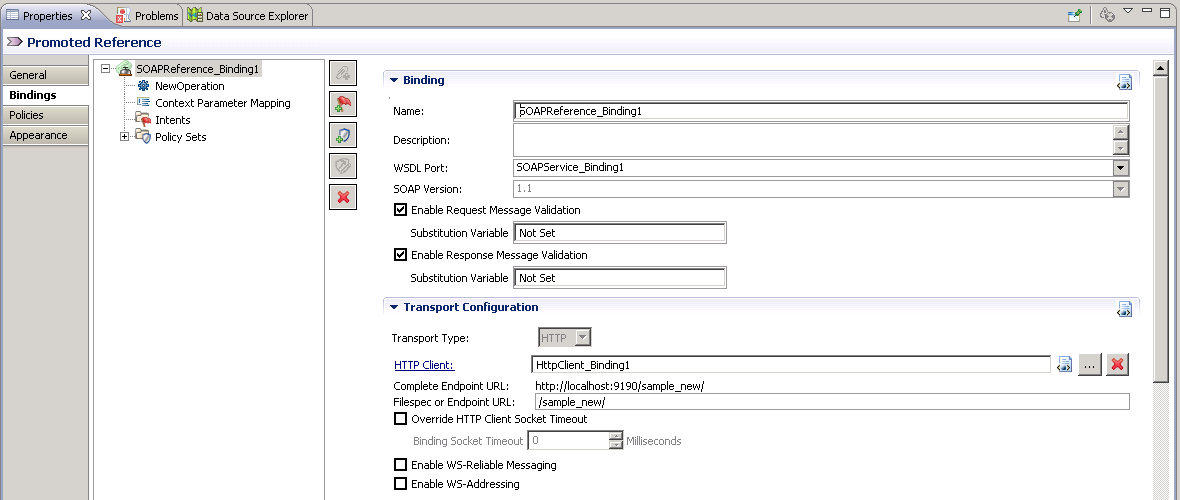
Task: Open the WSDL Port dropdown
Action: pyautogui.click(x=1120, y=168)
